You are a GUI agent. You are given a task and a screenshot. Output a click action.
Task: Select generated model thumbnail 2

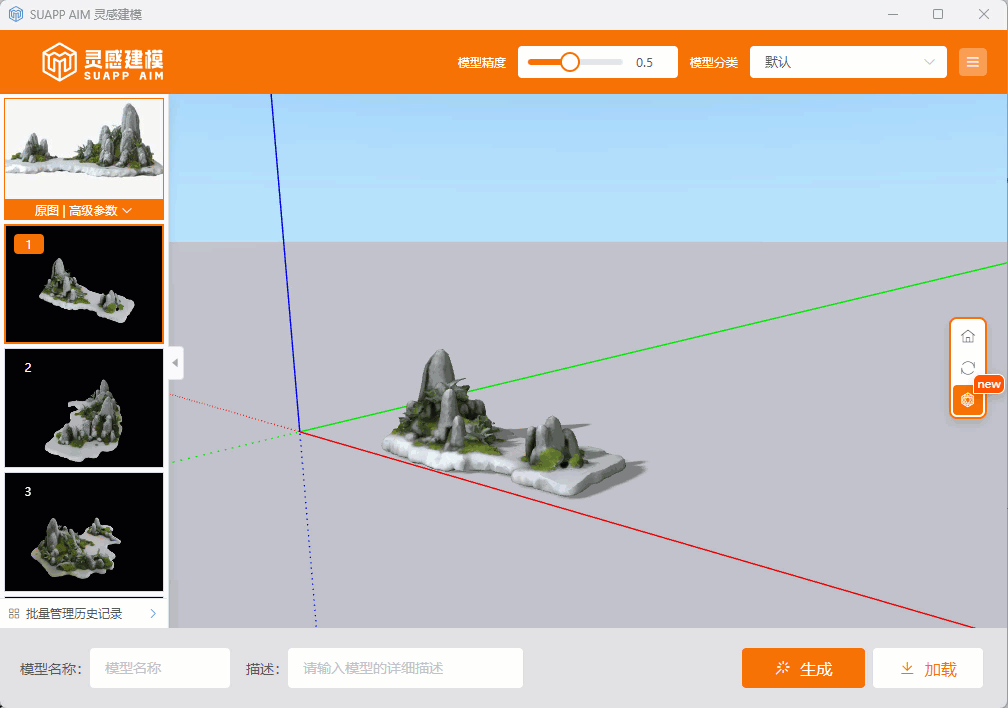(x=84, y=408)
